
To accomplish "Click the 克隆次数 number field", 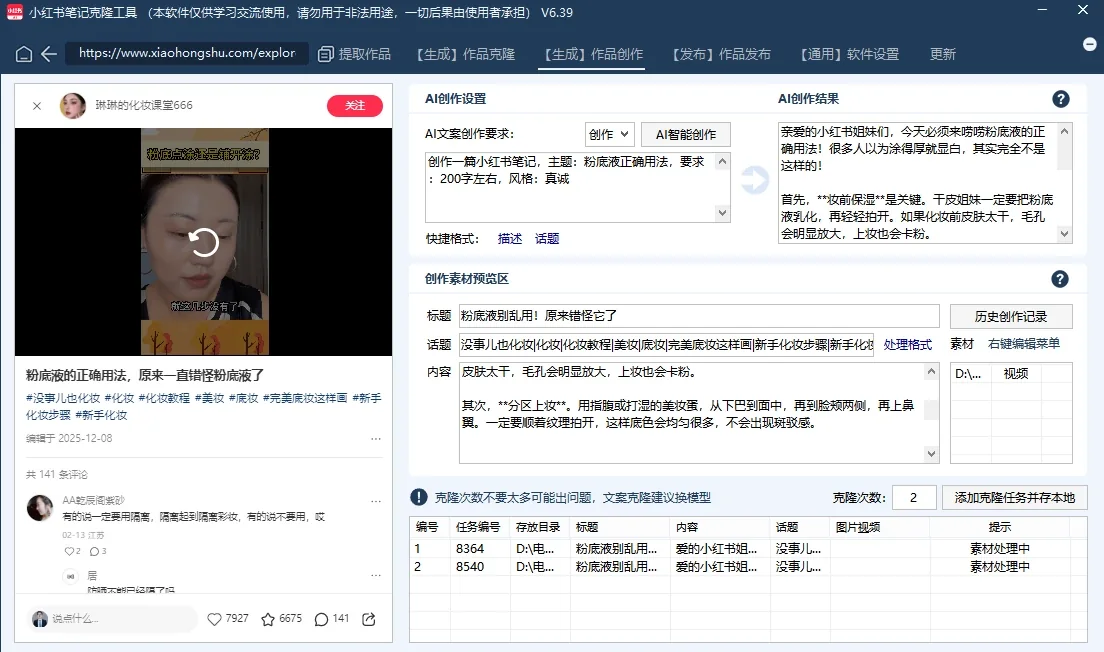I will 914,498.
